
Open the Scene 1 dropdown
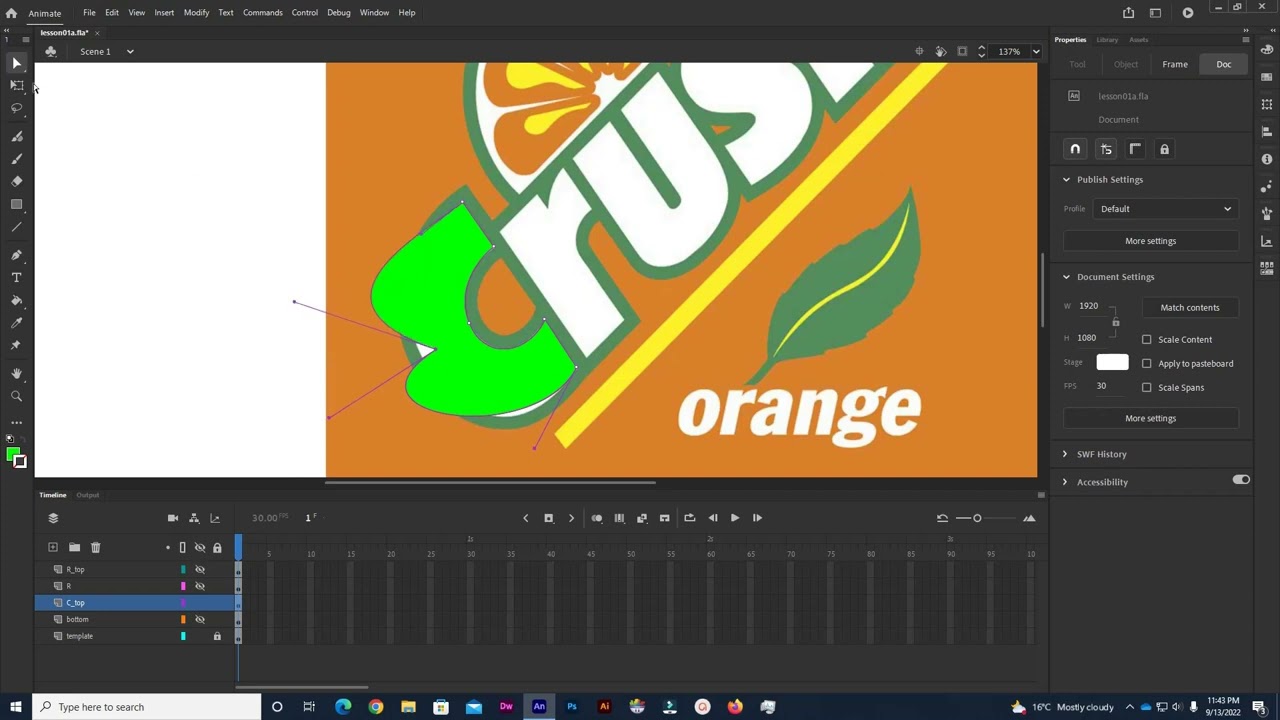[x=129, y=51]
